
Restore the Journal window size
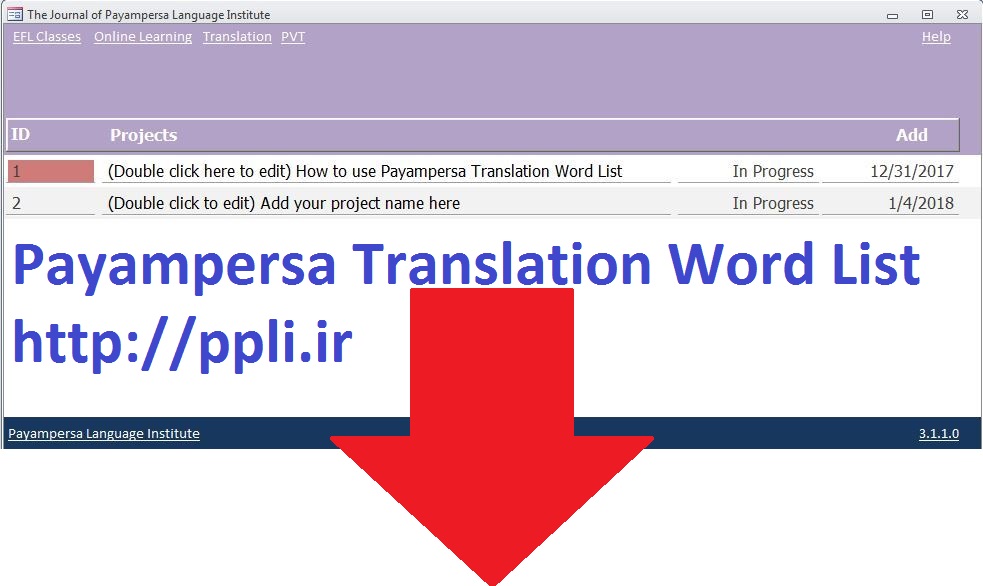click(x=927, y=15)
